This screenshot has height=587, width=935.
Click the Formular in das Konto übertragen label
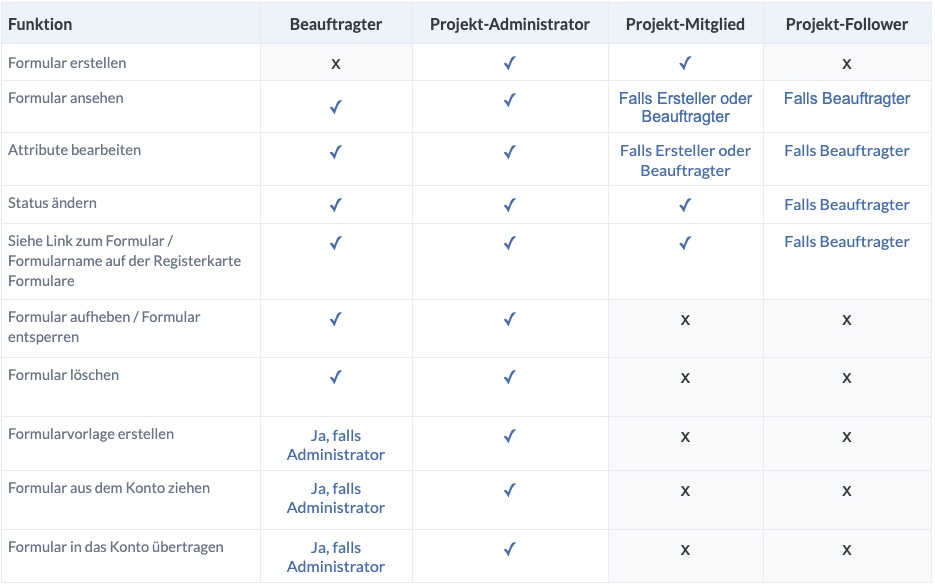[x=116, y=547]
